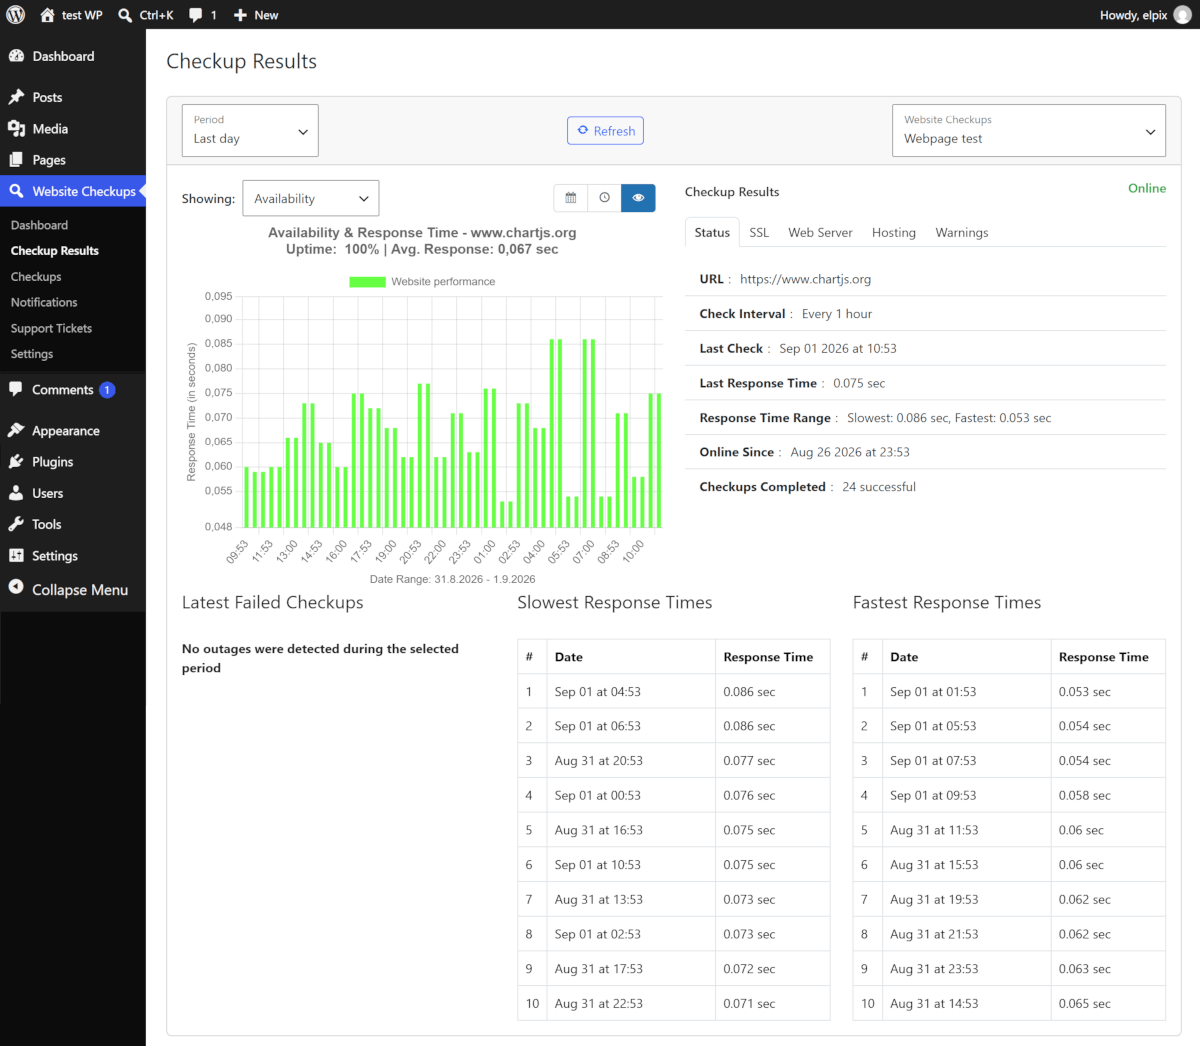Switch to the Status tab
The width and height of the screenshot is (1200, 1046).
[x=712, y=232]
